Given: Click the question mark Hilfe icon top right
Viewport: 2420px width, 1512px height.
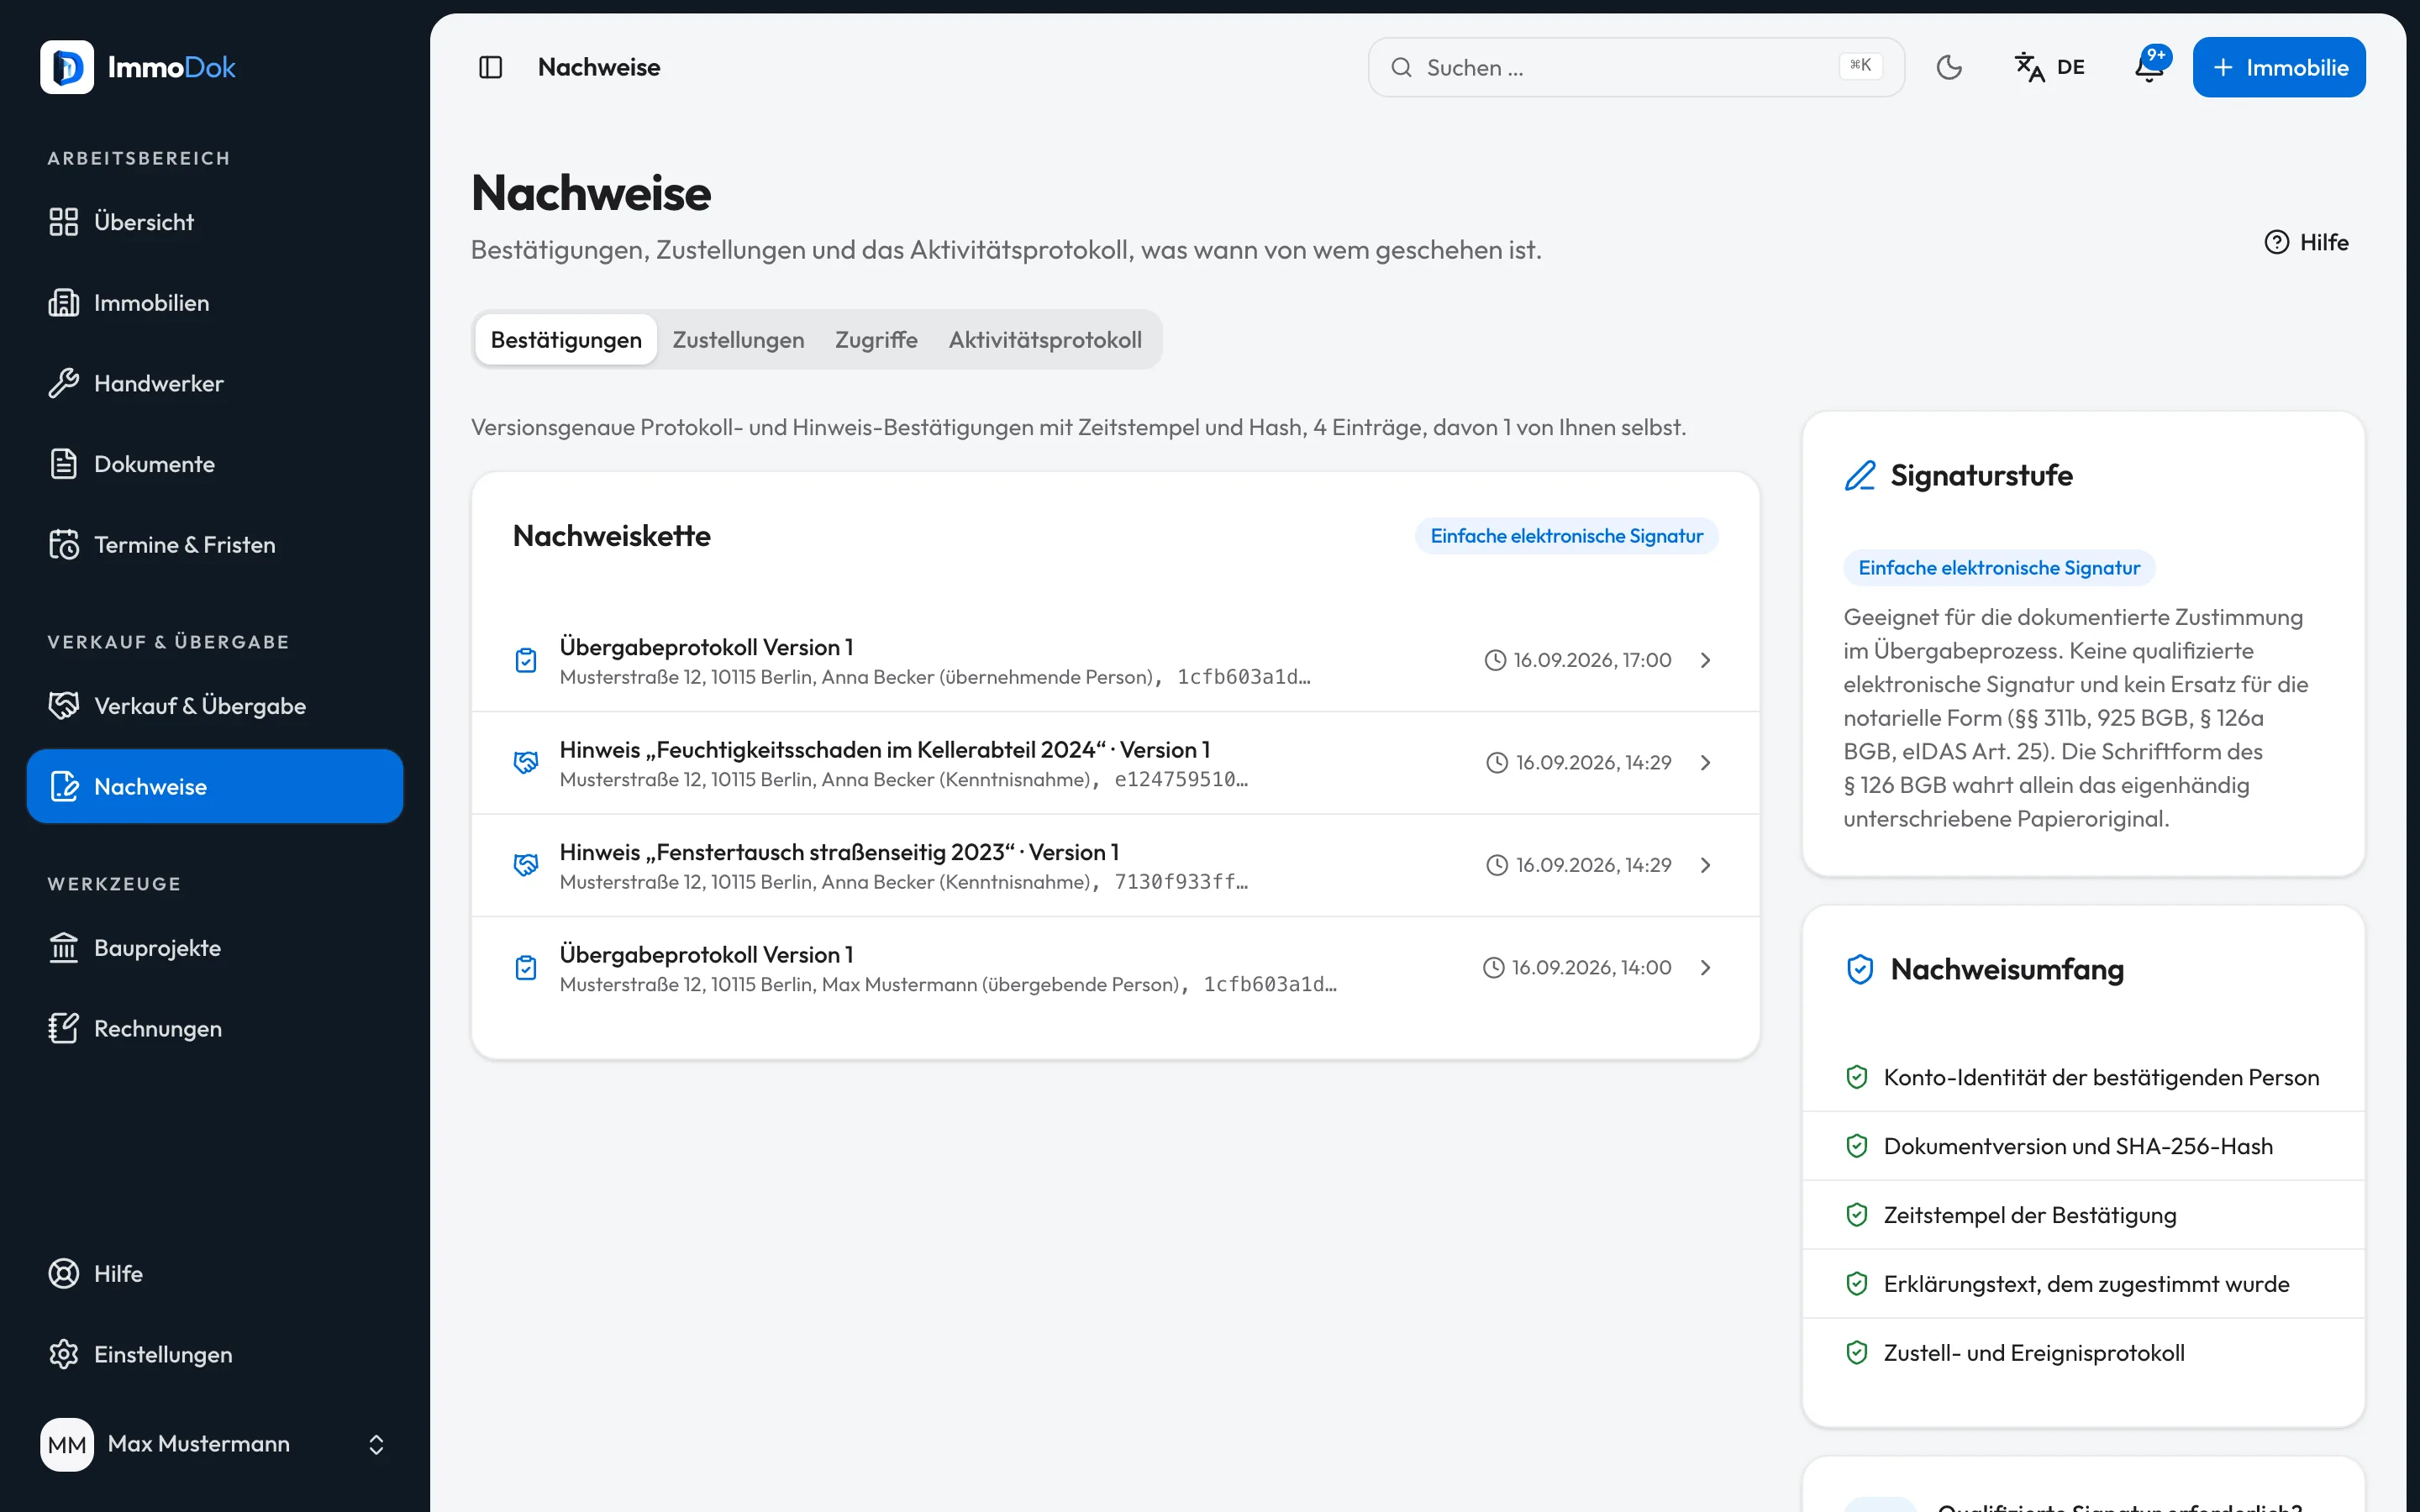Looking at the screenshot, I should point(2277,242).
